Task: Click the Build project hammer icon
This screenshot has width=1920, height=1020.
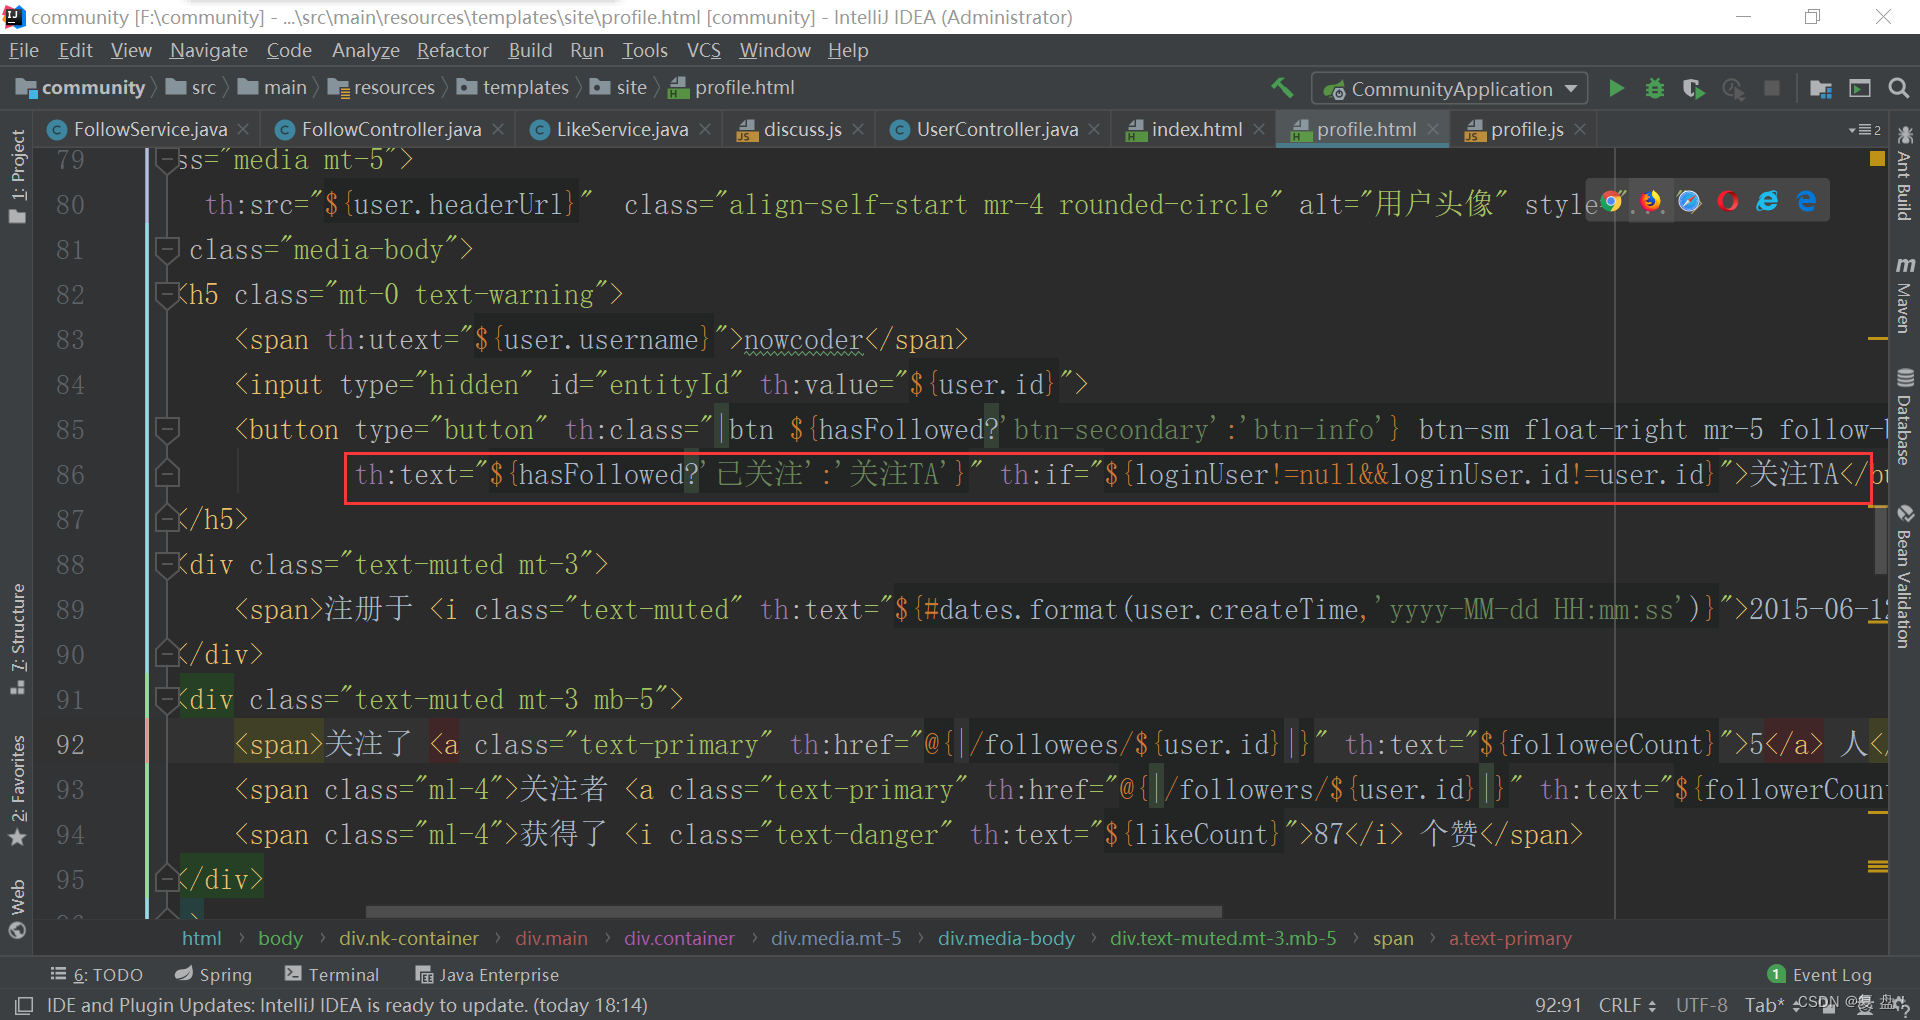Action: pos(1282,88)
